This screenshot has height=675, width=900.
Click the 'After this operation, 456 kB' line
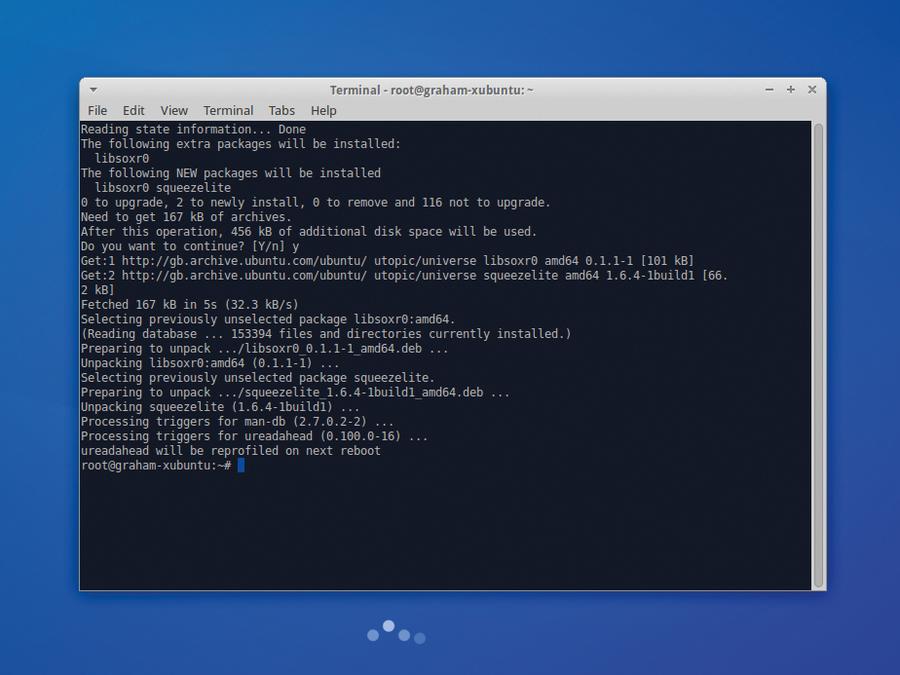pos(309,231)
